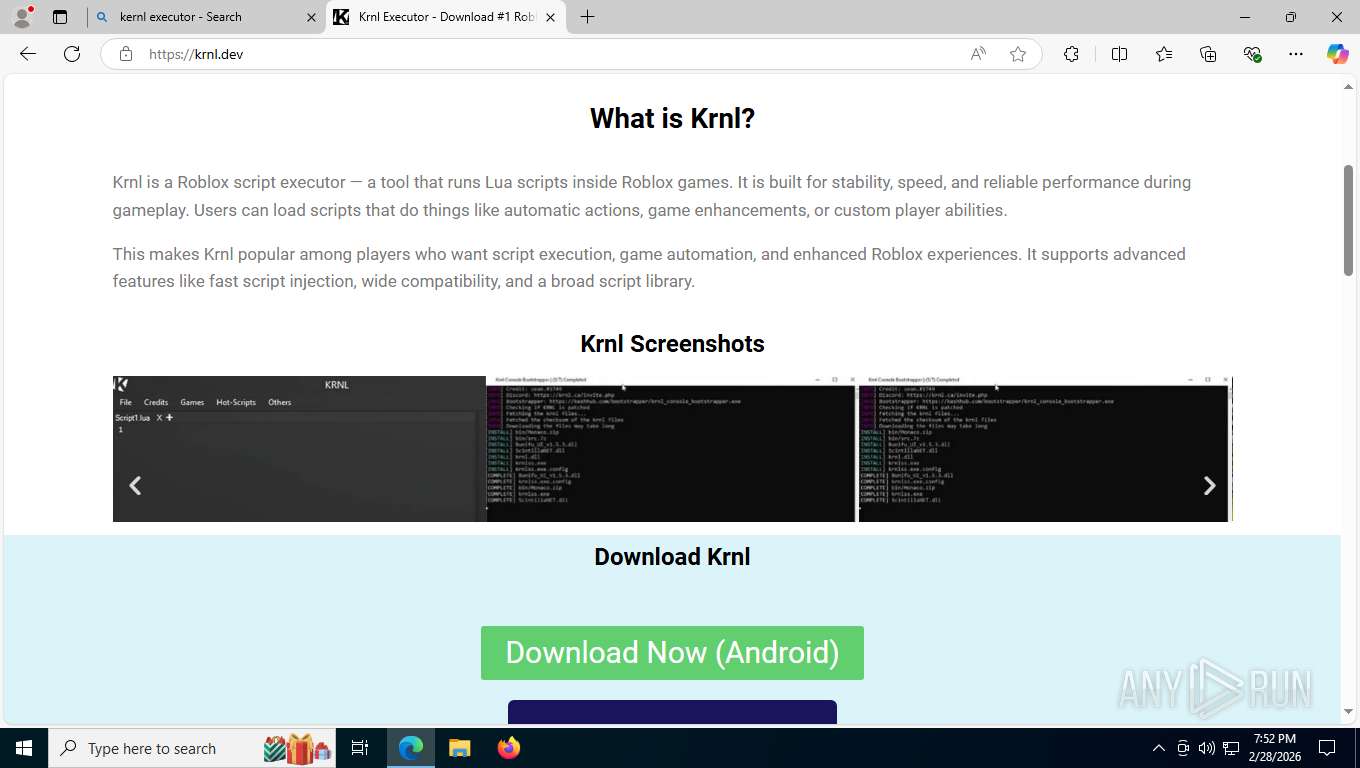Click the Download Krnl heading
Viewport: 1360px width, 768px height.
(672, 557)
